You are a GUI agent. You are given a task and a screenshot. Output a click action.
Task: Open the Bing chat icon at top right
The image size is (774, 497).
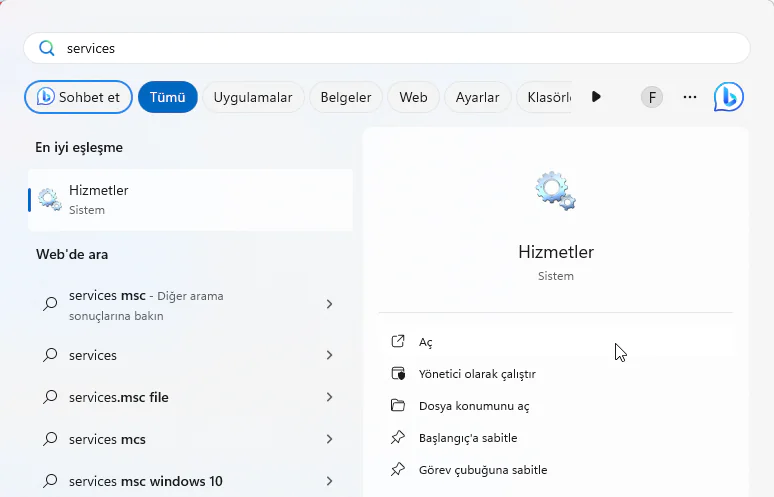tap(729, 97)
